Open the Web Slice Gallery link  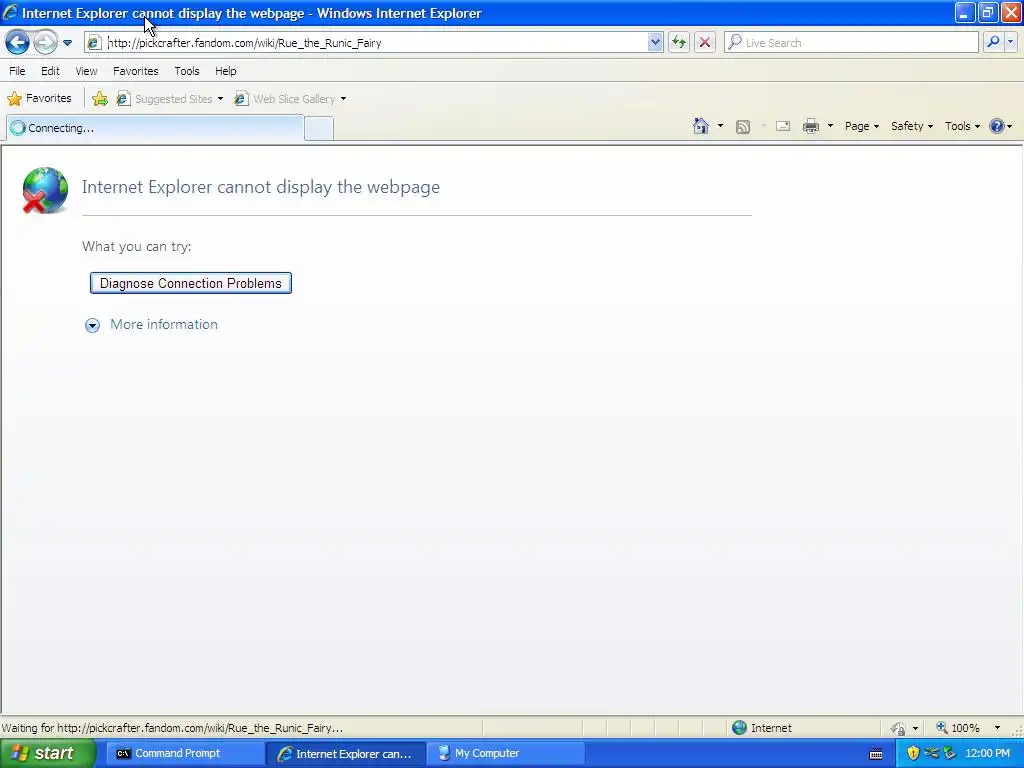pyautogui.click(x=291, y=99)
